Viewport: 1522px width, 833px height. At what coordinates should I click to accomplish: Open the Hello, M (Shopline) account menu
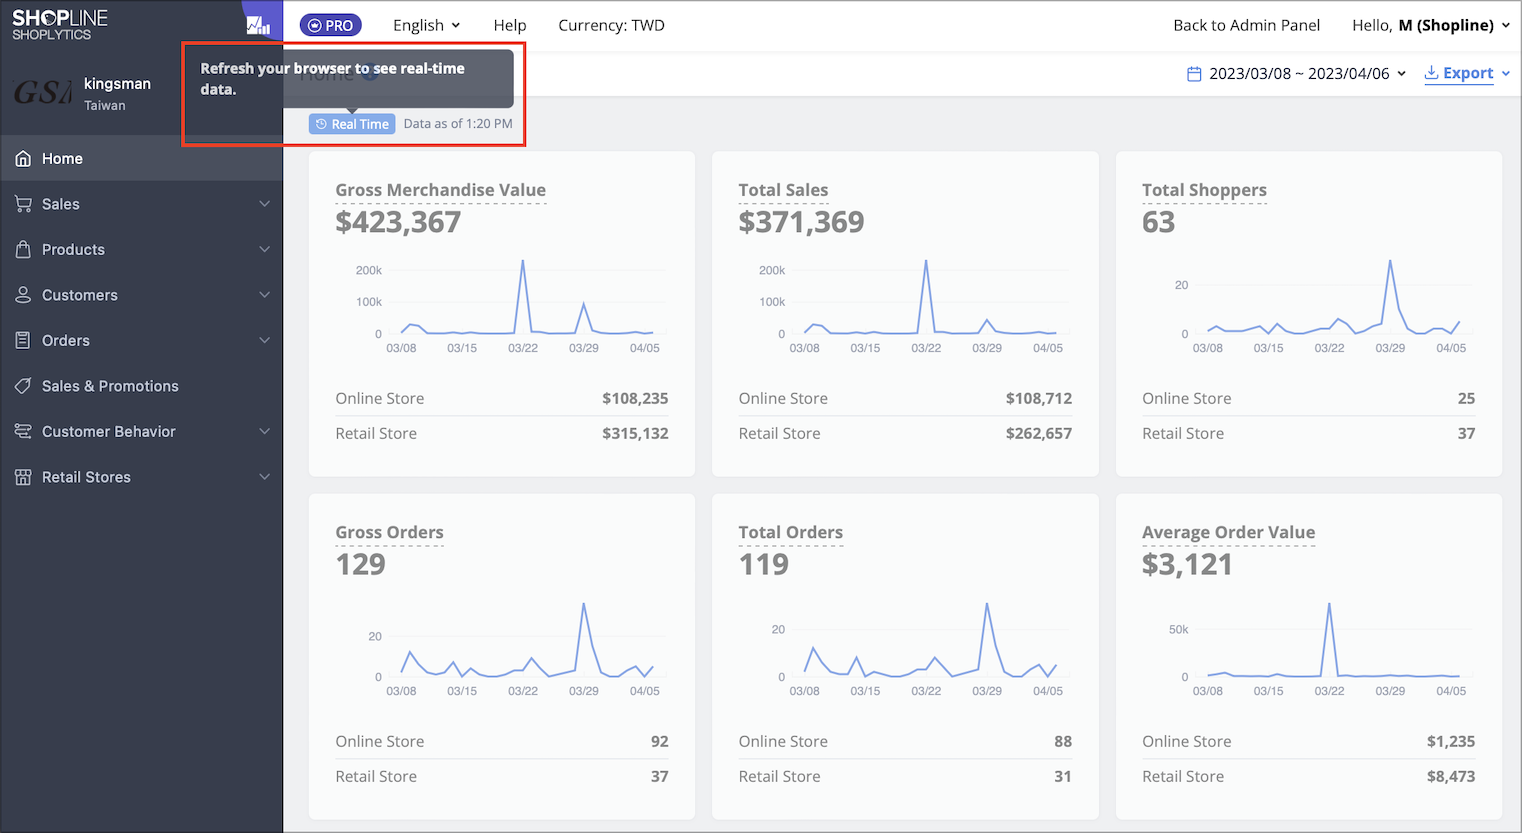tap(1431, 25)
